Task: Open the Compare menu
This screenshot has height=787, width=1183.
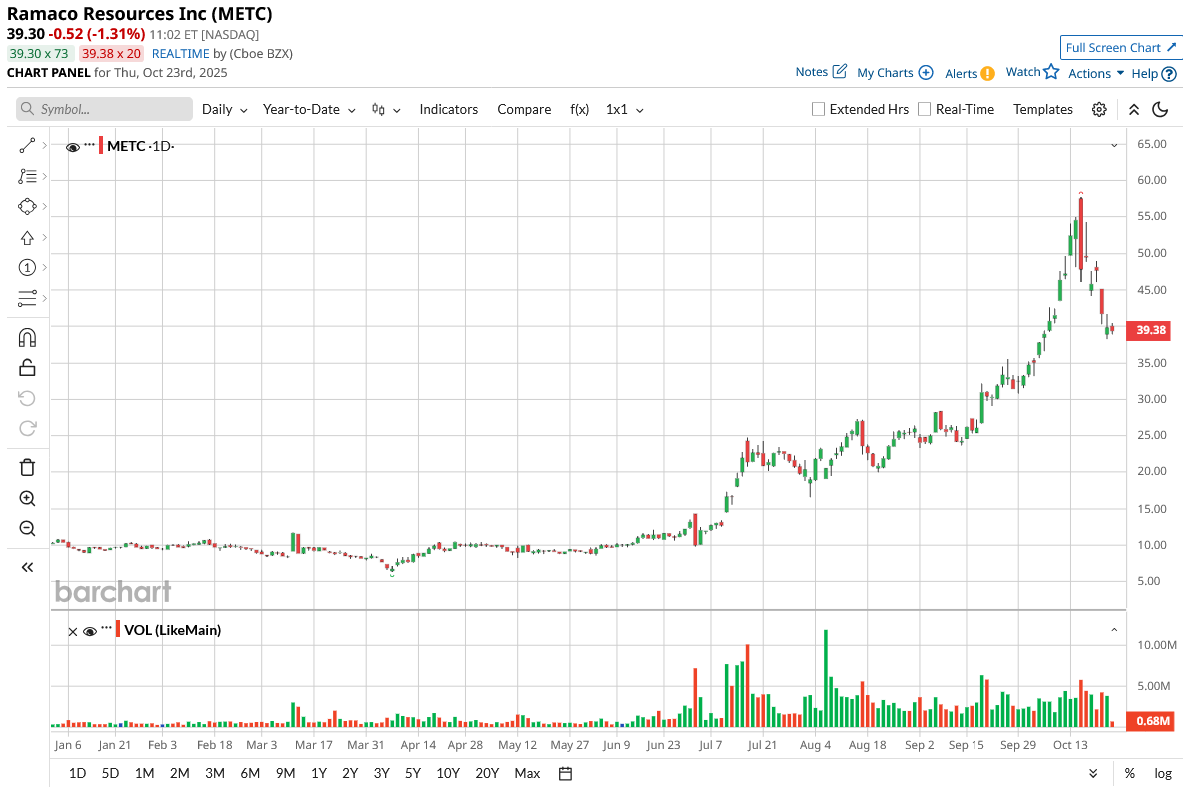Action: 524,109
